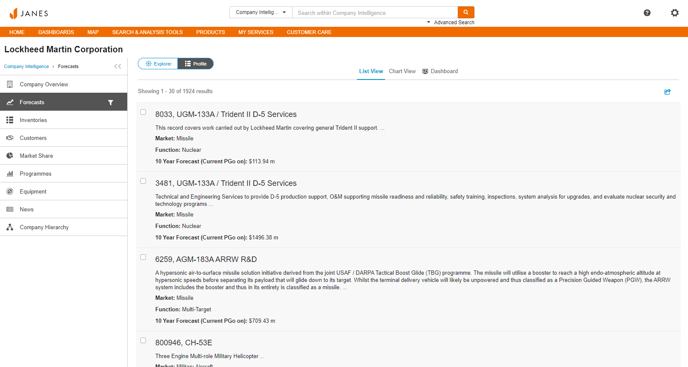The height and width of the screenshot is (367, 688).
Task: Switch to the Dashboard tab
Action: (440, 71)
